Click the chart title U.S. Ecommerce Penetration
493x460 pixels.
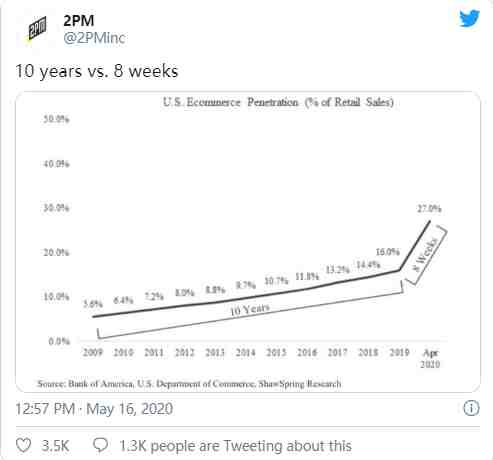coord(278,102)
